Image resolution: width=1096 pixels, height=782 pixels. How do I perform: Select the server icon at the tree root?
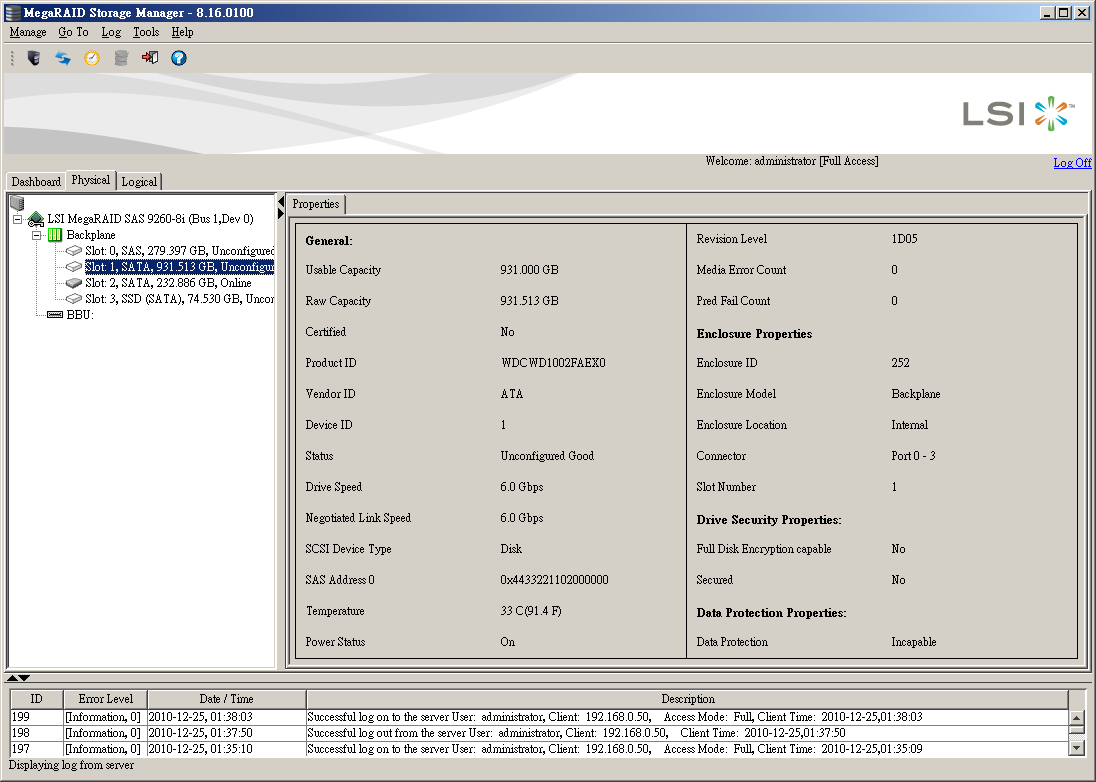16,203
